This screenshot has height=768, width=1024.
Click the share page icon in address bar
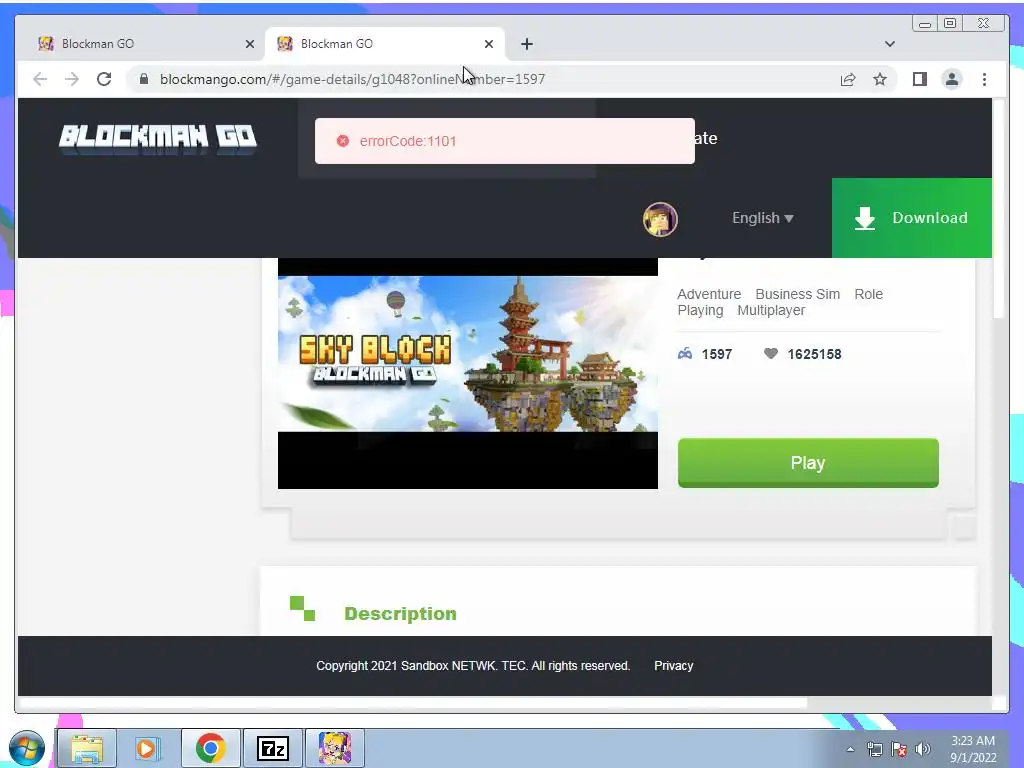point(848,79)
